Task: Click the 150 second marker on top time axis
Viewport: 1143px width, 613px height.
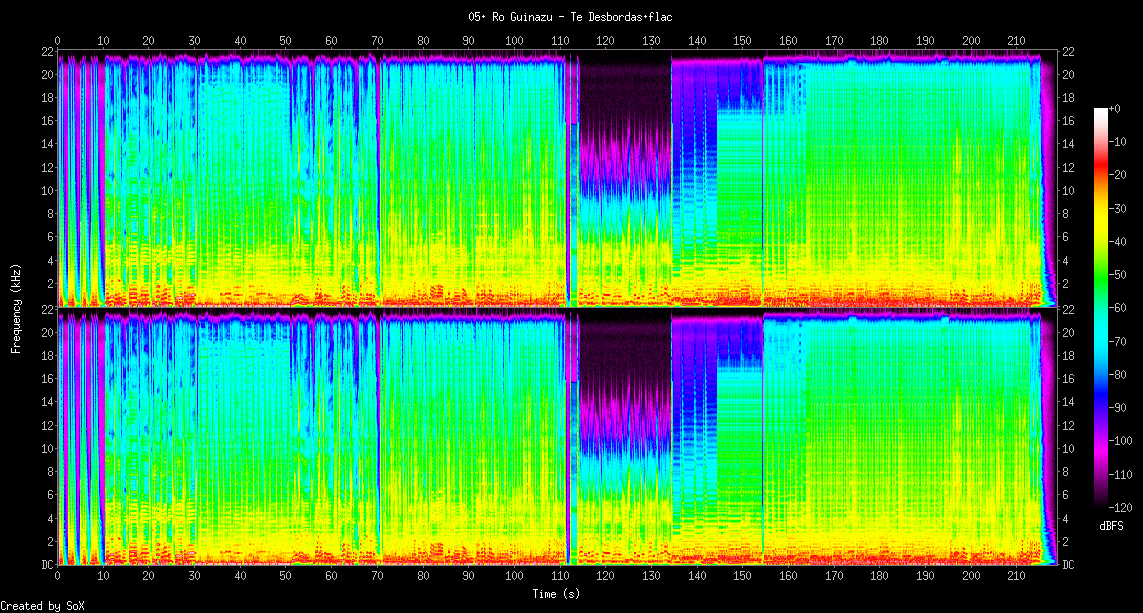Action: coord(742,41)
